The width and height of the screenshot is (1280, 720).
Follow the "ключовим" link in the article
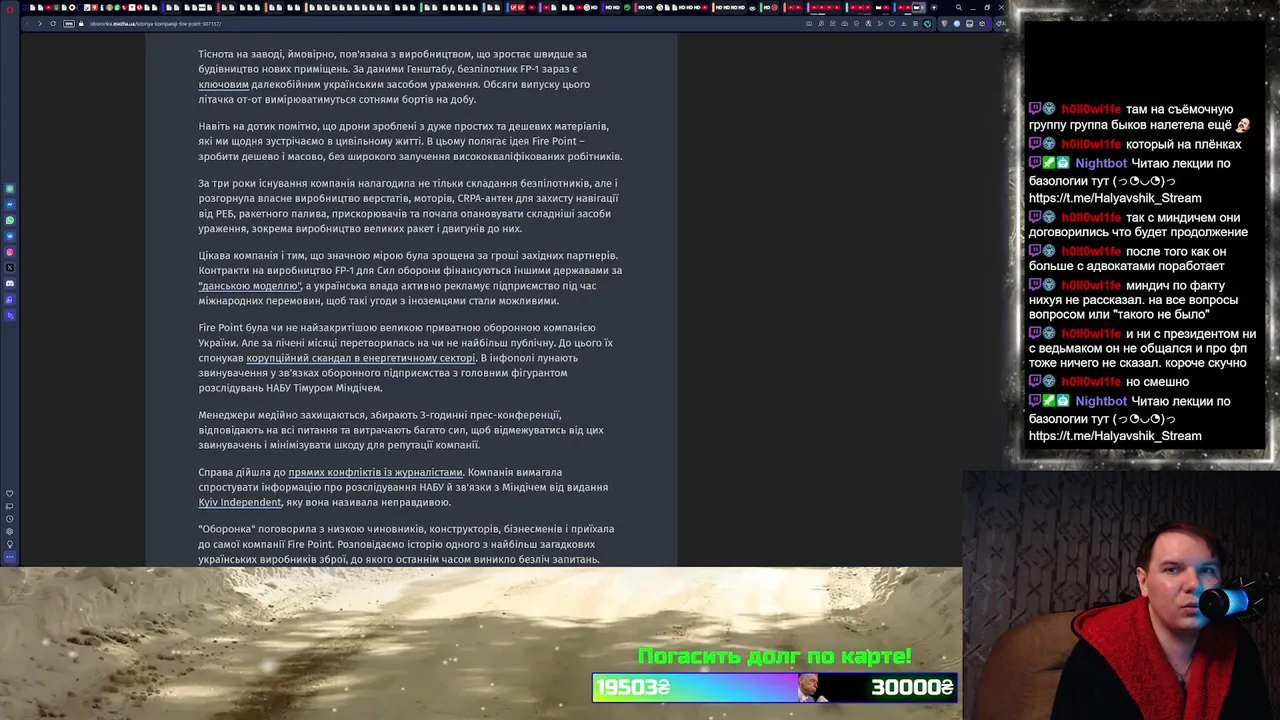(223, 84)
